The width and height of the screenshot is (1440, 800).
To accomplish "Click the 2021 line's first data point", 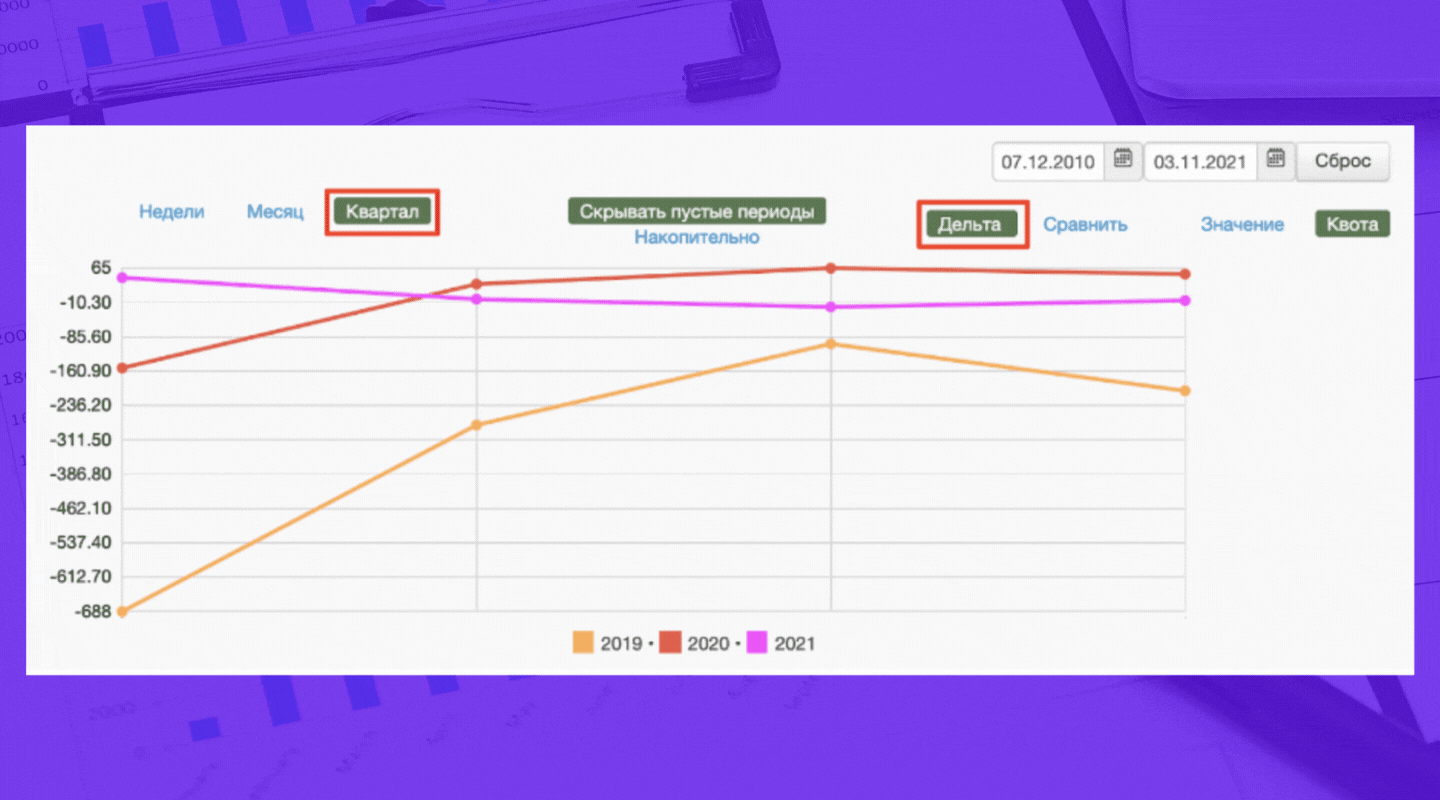I will coord(122,277).
